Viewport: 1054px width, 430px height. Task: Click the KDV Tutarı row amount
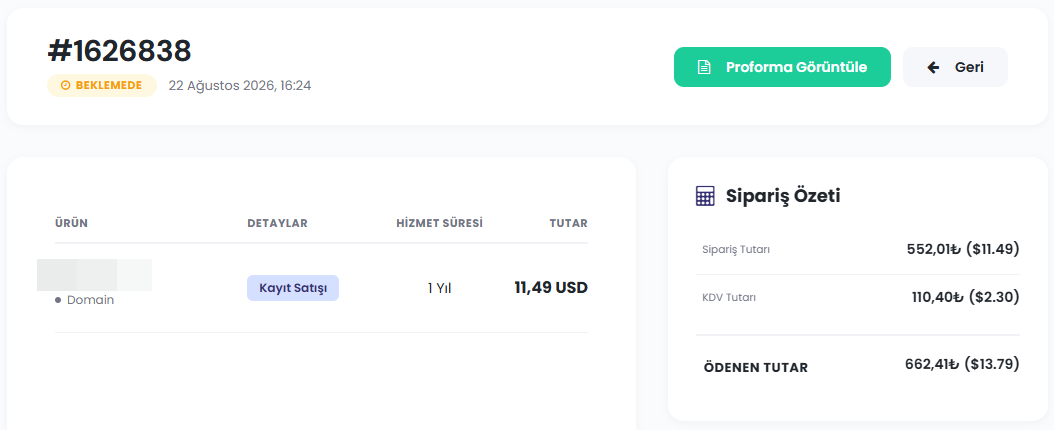coord(966,297)
